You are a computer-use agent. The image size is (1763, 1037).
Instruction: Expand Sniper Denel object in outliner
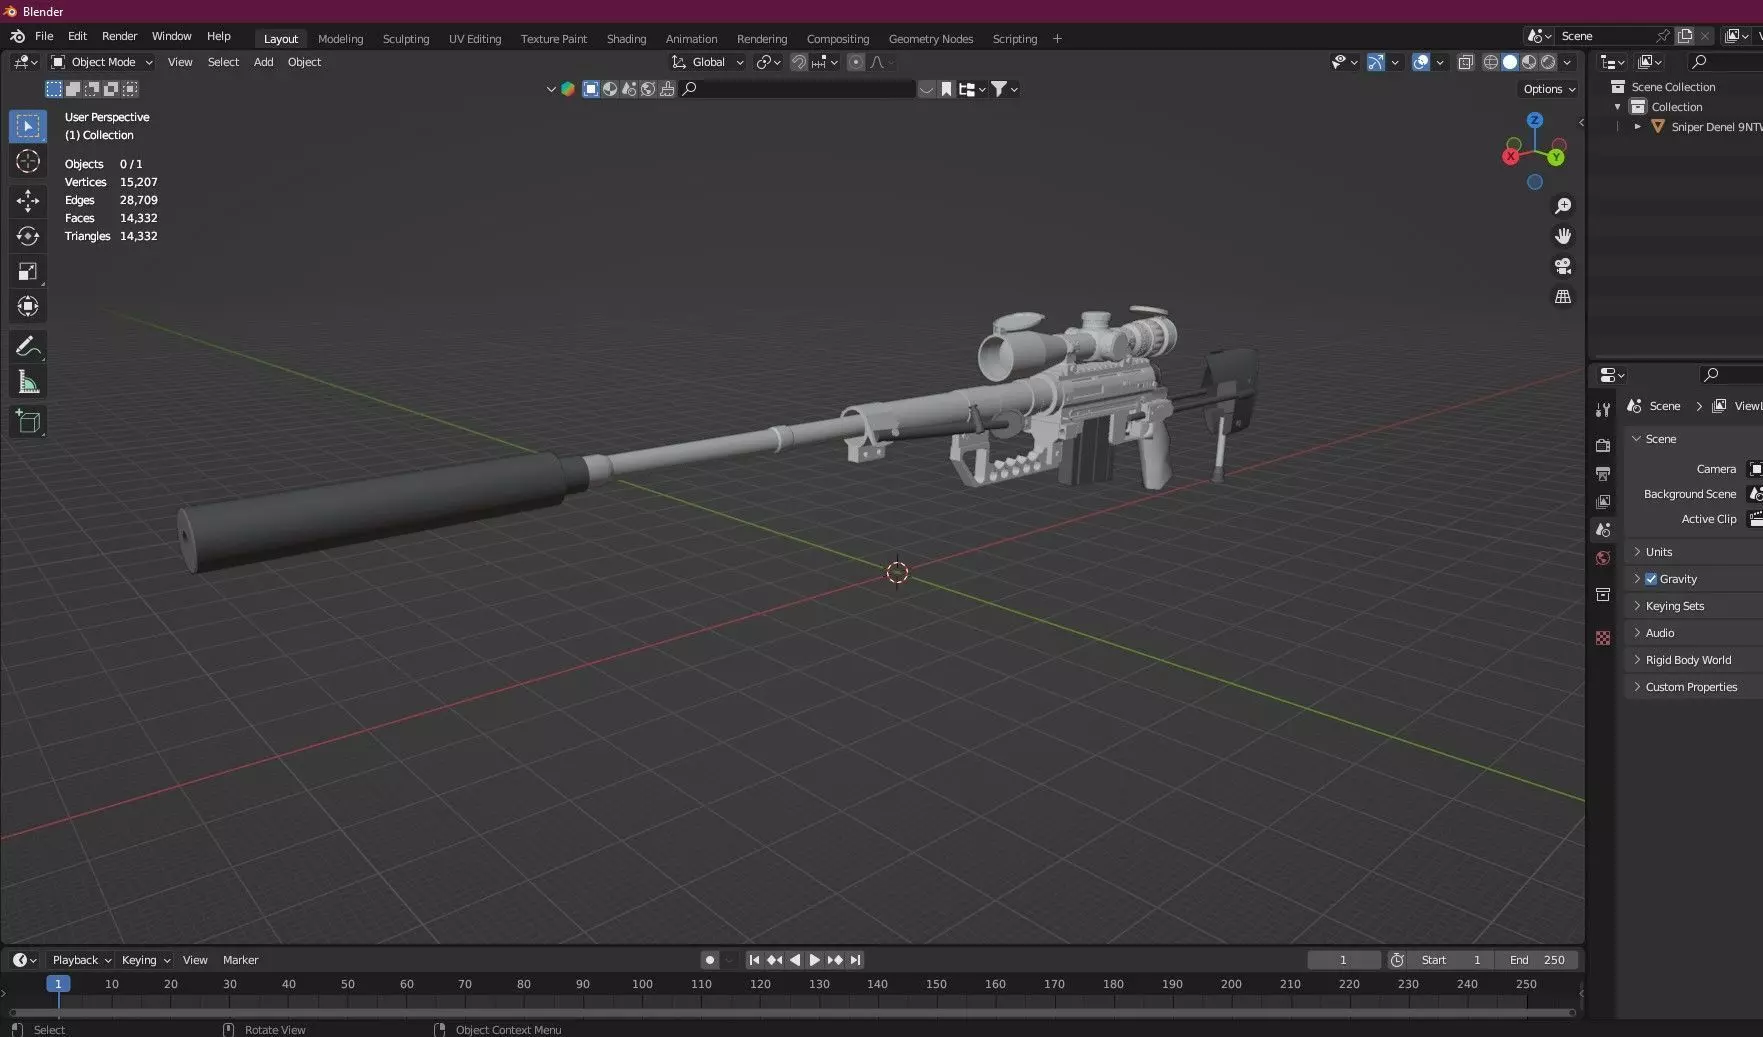pyautogui.click(x=1637, y=127)
